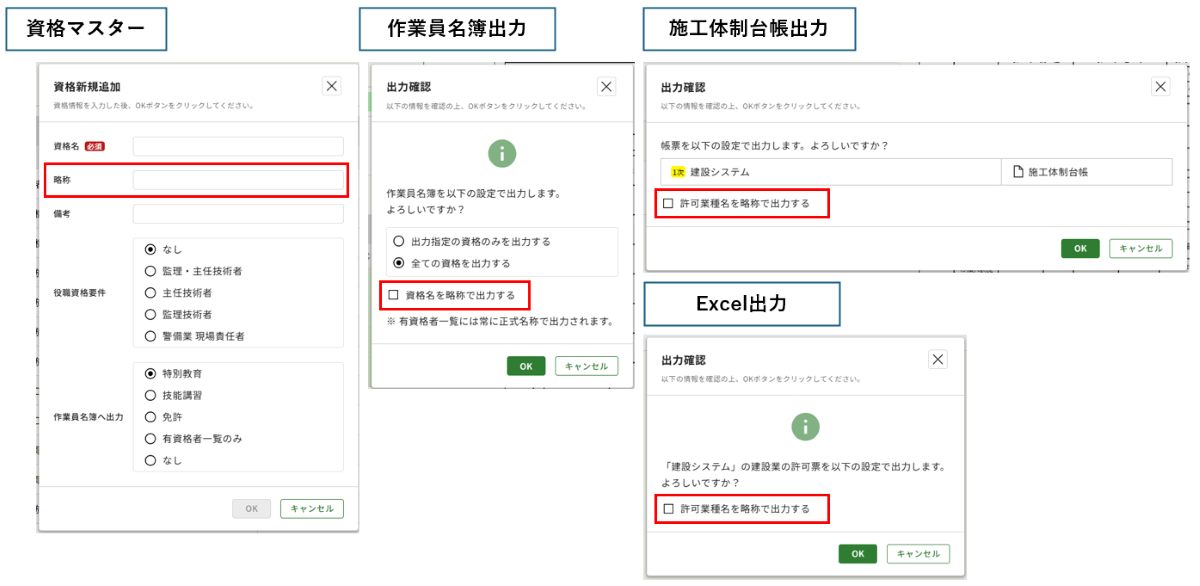Image resolution: width=1200 pixels, height=586 pixels.
Task: Click キャンセル in 資格新規追加 dialog
Action: coord(311,508)
